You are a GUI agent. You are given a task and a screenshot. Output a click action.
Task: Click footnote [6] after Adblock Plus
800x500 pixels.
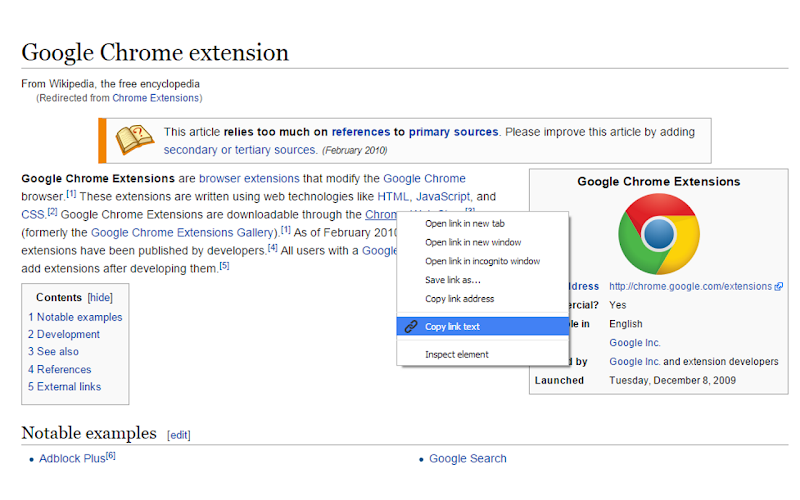coord(110,456)
